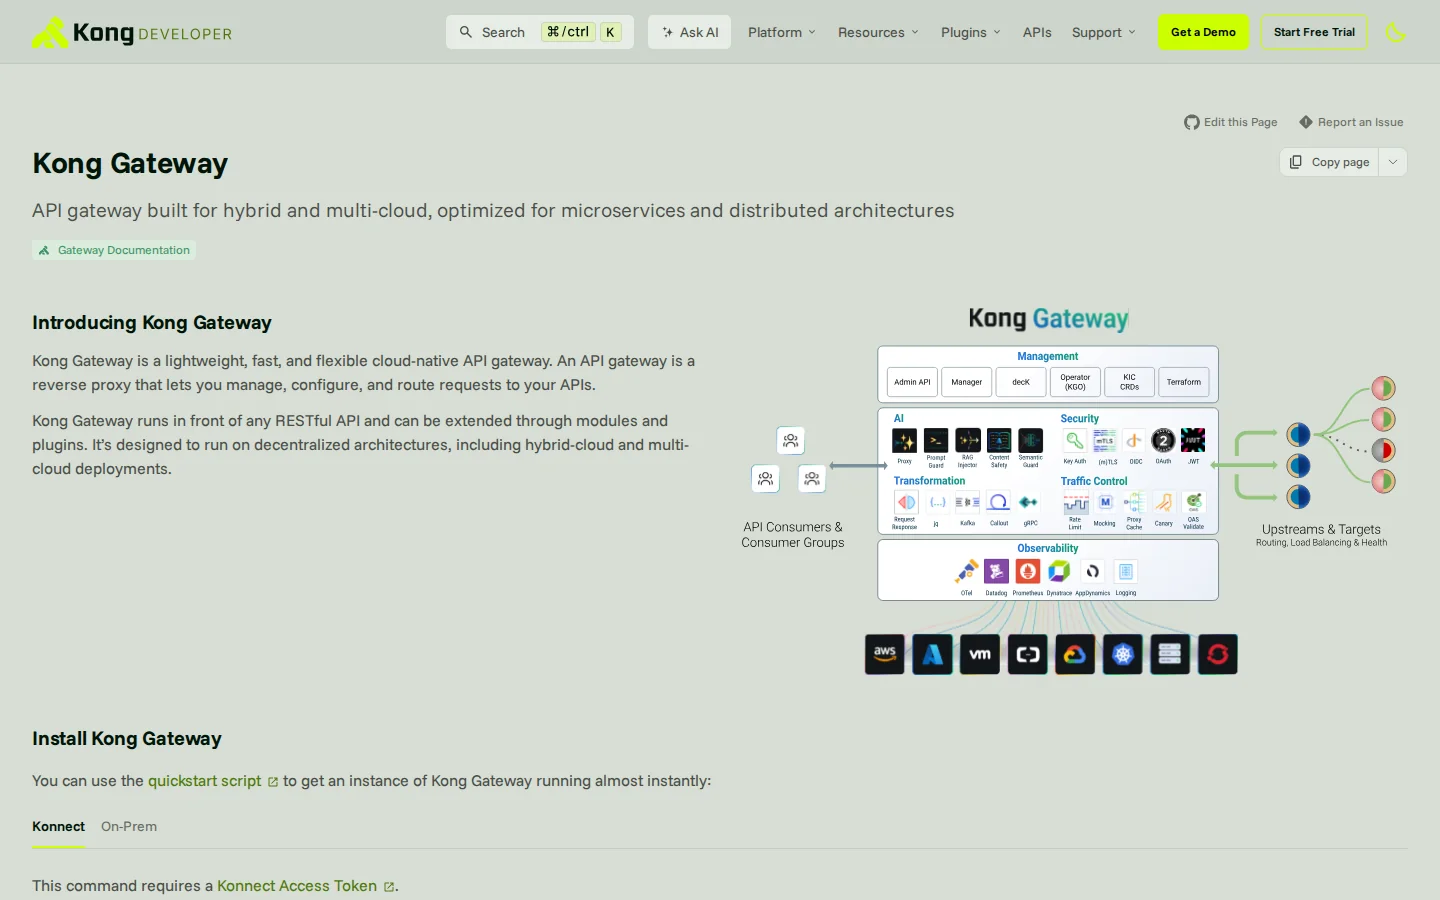Click the OAuth 2 icon
1440x900 pixels.
[x=1163, y=441]
